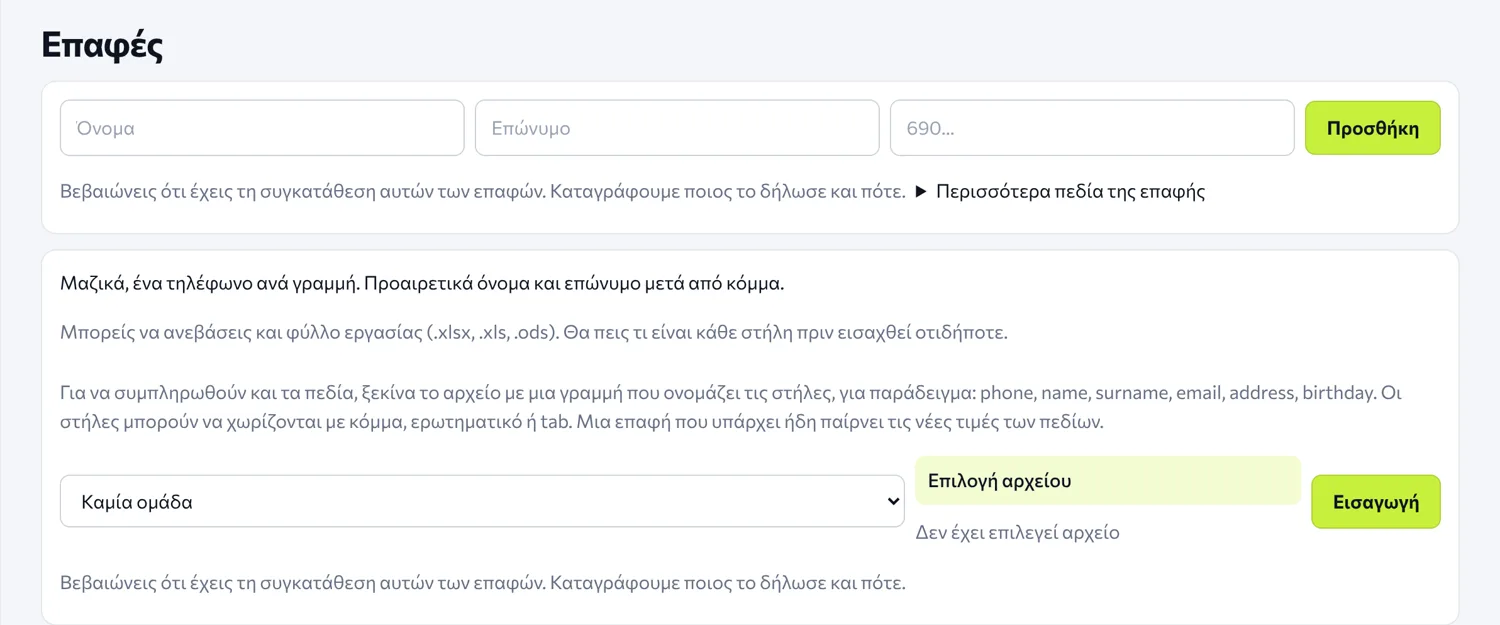Image resolution: width=1500 pixels, height=625 pixels.
Task: Click Επιλογή αρχείου to choose file
Action: (x=1108, y=481)
